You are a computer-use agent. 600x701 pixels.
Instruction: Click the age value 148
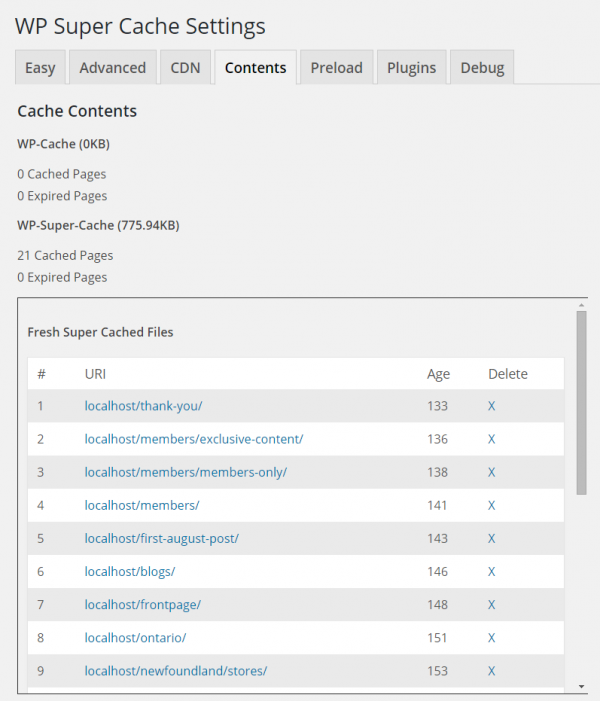click(437, 604)
